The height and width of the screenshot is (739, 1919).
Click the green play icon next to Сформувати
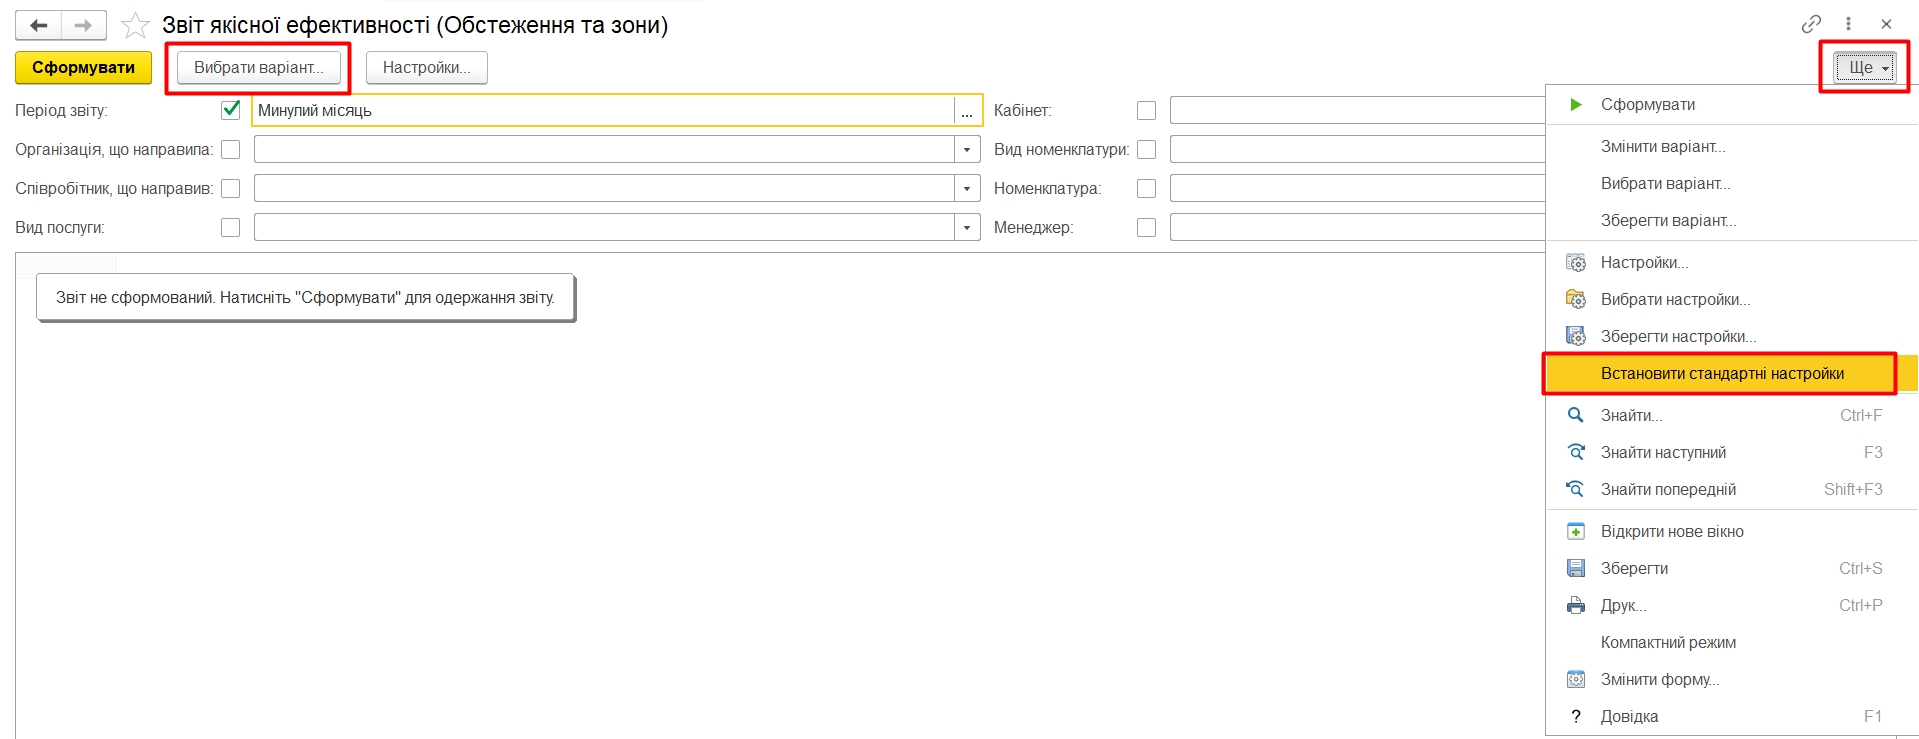pyautogui.click(x=1576, y=105)
